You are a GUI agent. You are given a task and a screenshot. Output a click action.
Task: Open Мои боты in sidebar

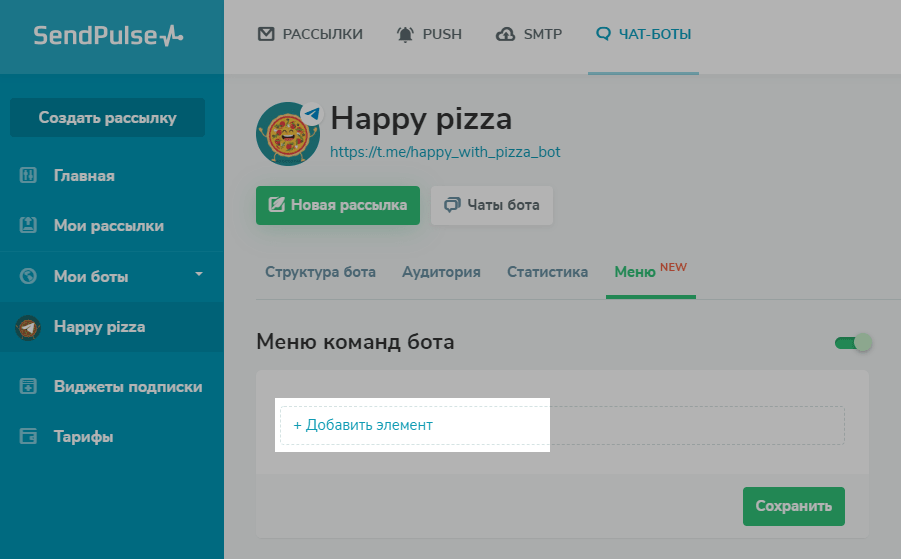pos(91,276)
